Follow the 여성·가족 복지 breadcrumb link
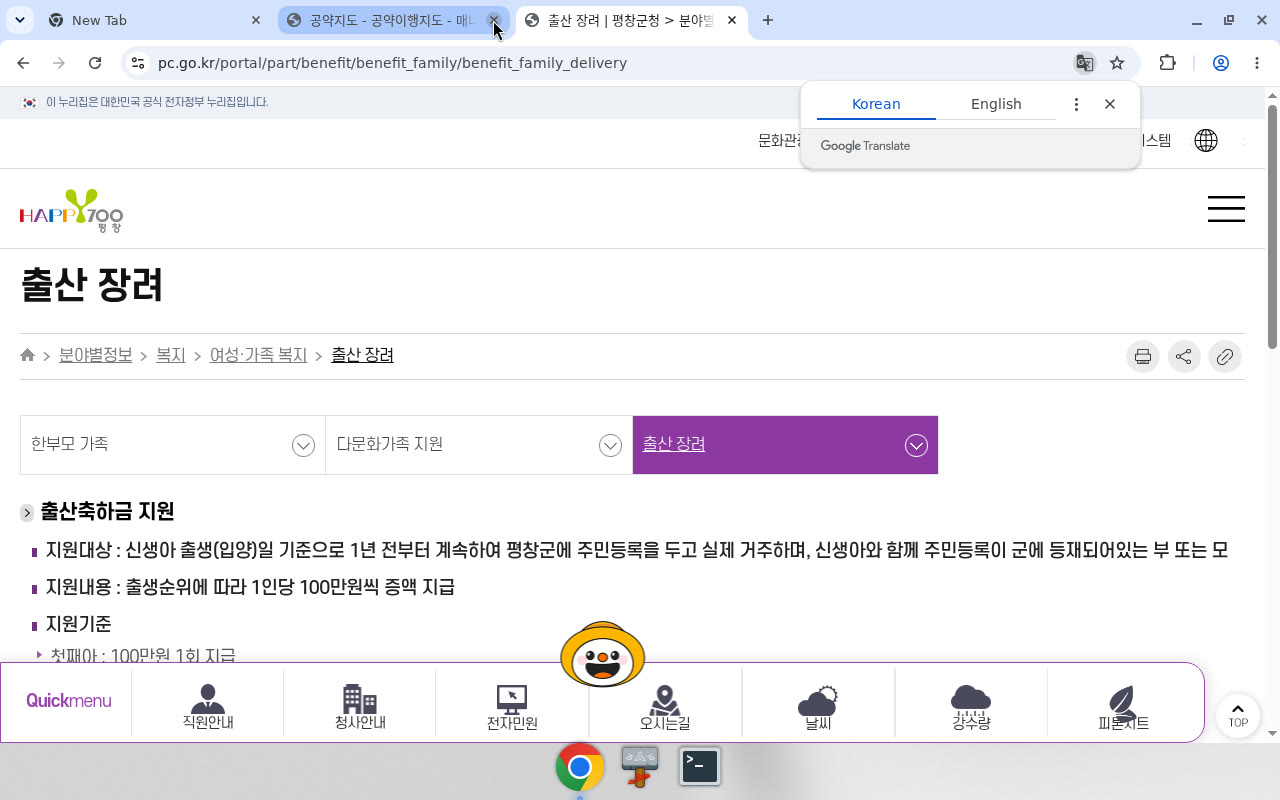 tap(258, 355)
